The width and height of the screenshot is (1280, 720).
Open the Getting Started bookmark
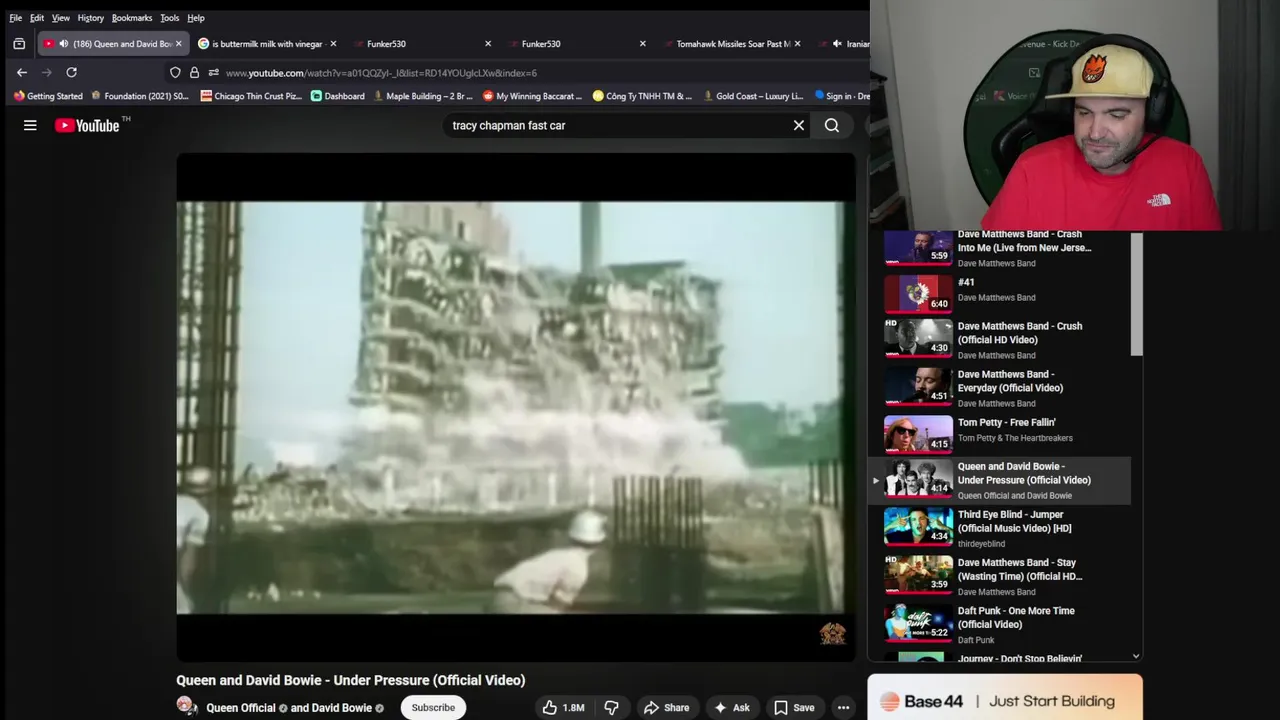(x=48, y=96)
